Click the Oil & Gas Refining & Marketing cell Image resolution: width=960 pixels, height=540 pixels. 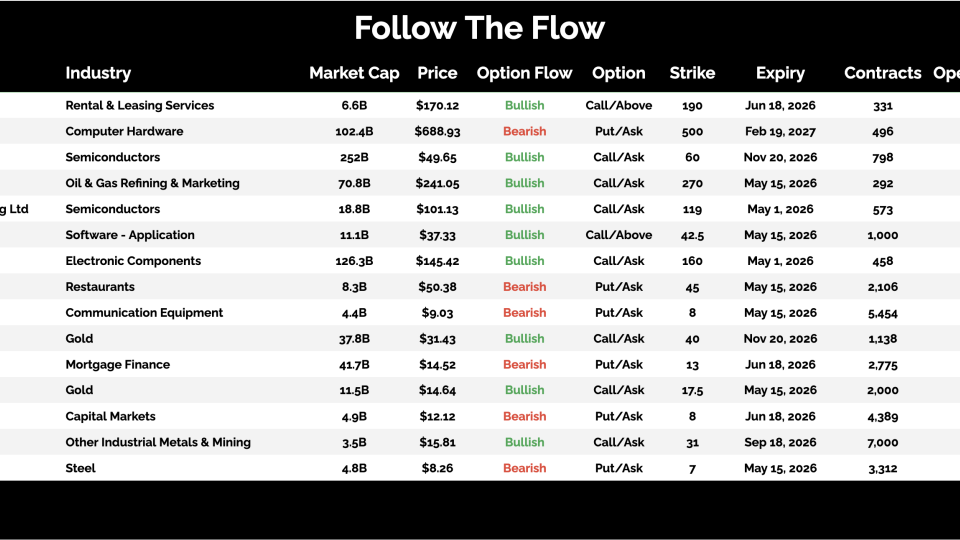(152, 183)
